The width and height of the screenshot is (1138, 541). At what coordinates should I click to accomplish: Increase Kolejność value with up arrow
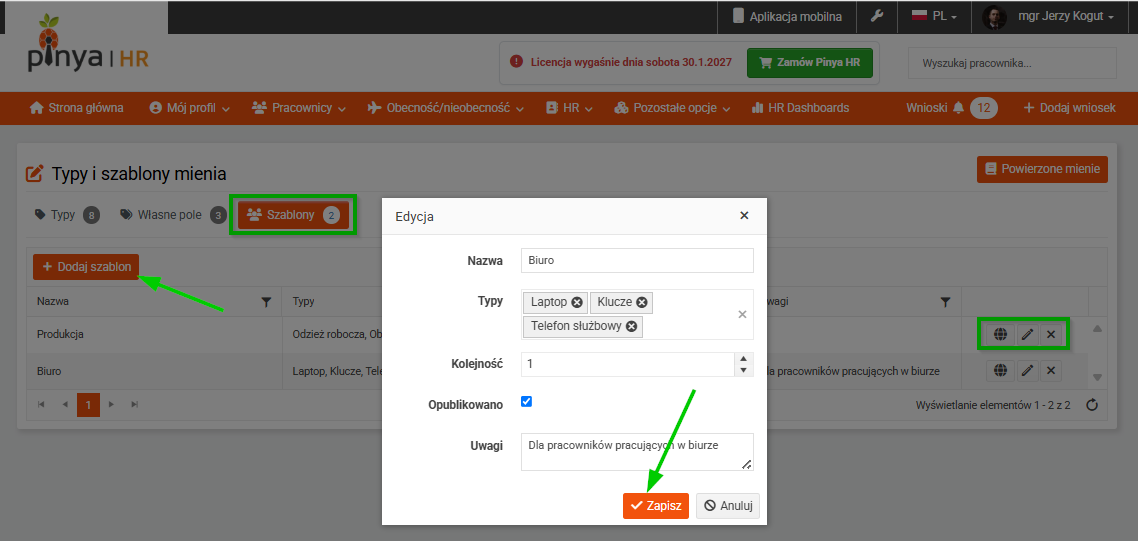pos(744,358)
